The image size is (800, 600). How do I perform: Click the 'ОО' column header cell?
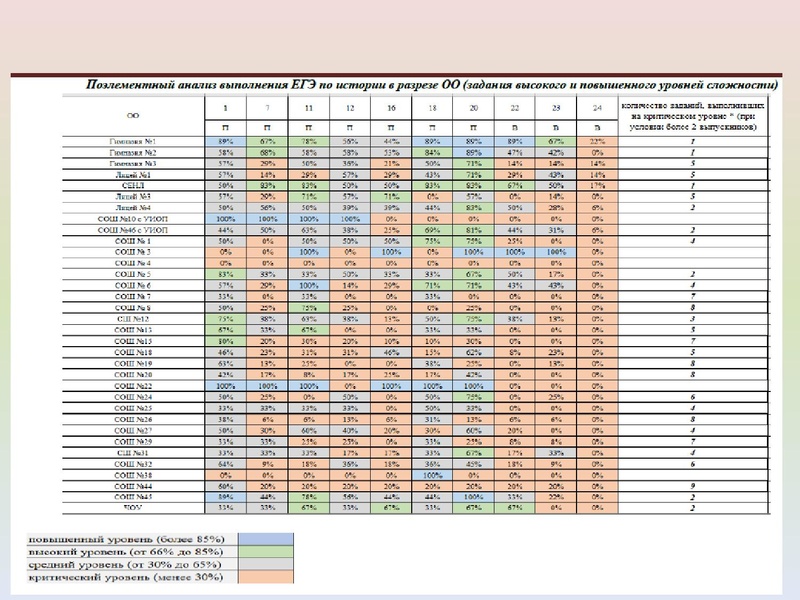(134, 115)
